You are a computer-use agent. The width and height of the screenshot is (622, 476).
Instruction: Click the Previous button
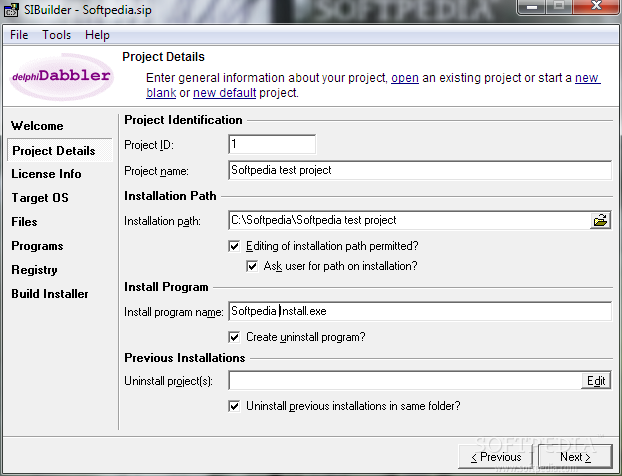pyautogui.click(x=496, y=457)
